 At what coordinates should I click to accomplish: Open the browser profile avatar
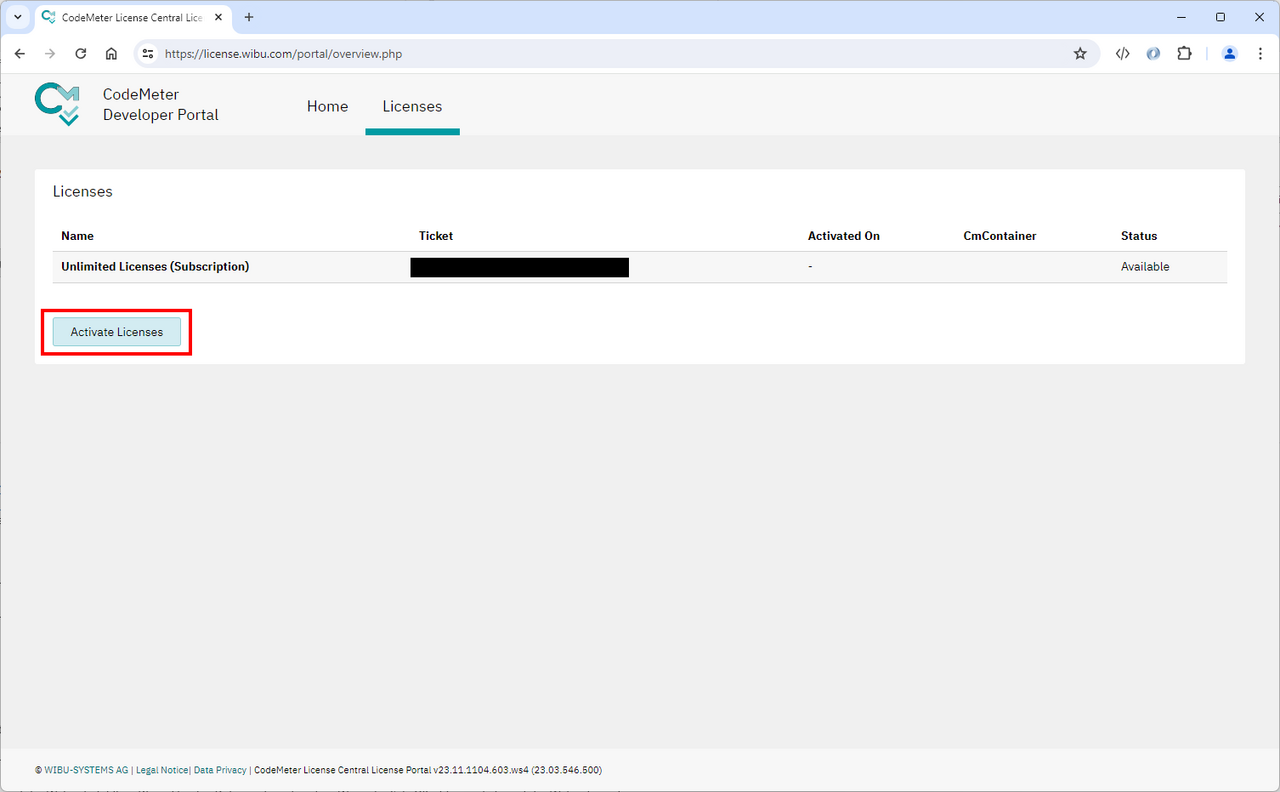[x=1230, y=54]
